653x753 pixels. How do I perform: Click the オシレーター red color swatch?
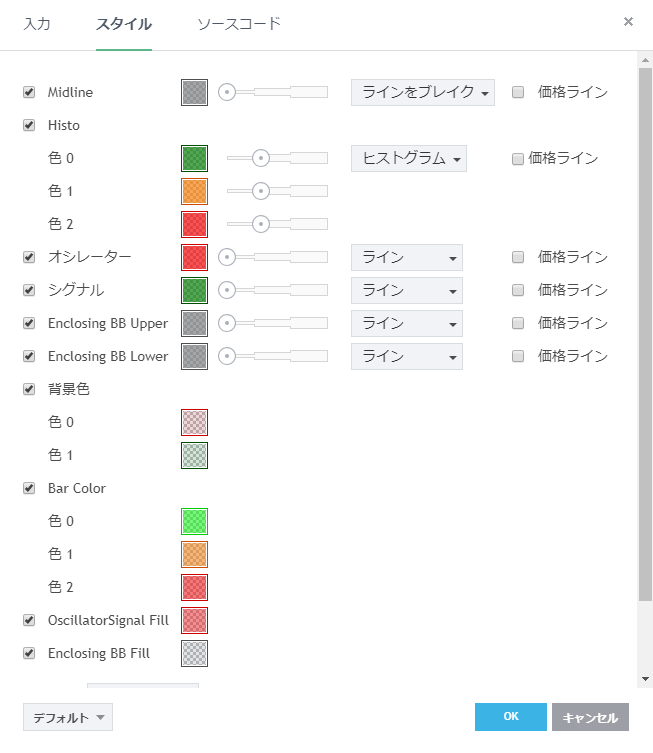(194, 257)
